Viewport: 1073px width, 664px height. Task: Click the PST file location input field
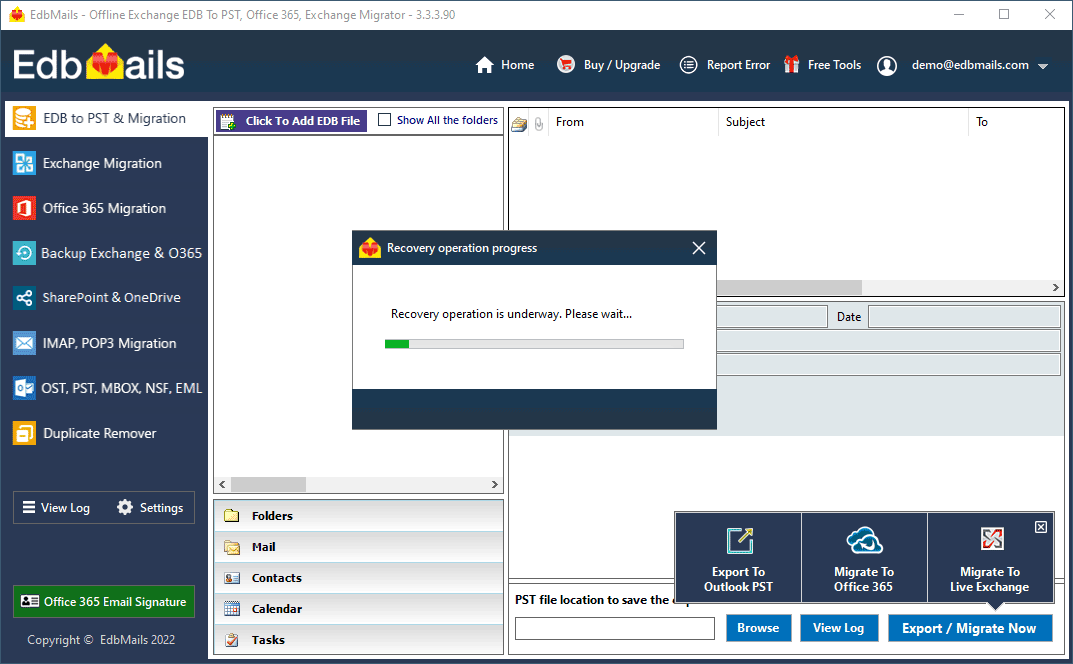pos(615,628)
